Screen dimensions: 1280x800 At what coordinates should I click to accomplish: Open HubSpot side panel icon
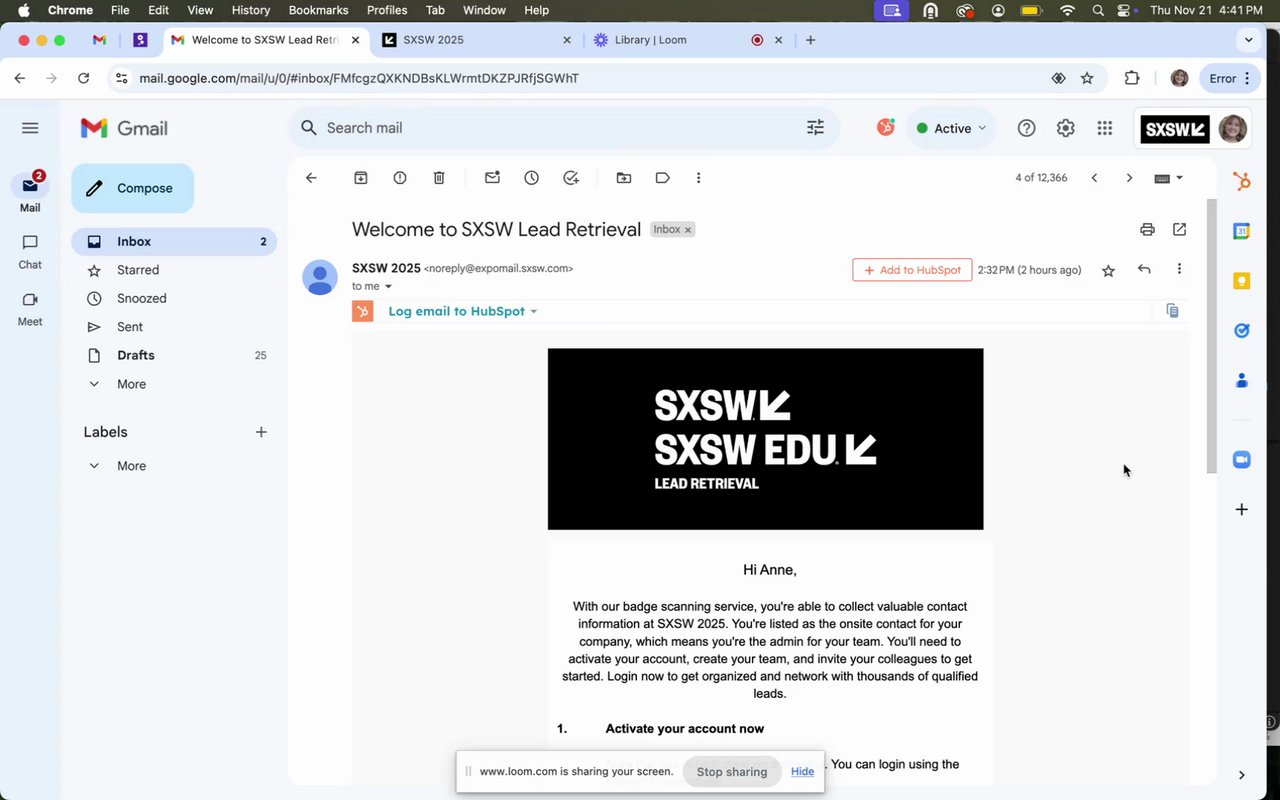[x=1242, y=181]
